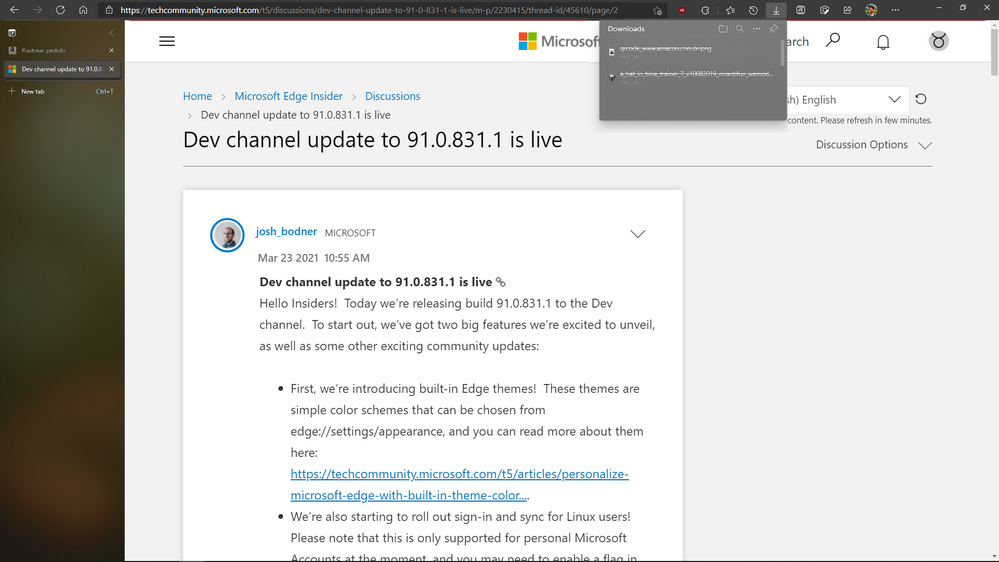Go back to the previous page
The image size is (999, 562).
(x=14, y=10)
